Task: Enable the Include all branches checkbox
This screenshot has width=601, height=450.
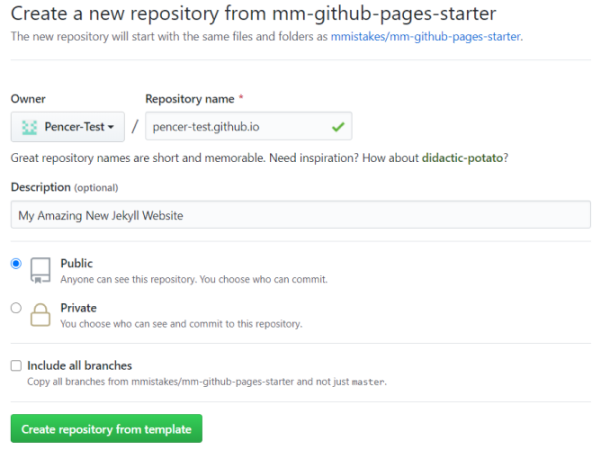Action: click(16, 366)
